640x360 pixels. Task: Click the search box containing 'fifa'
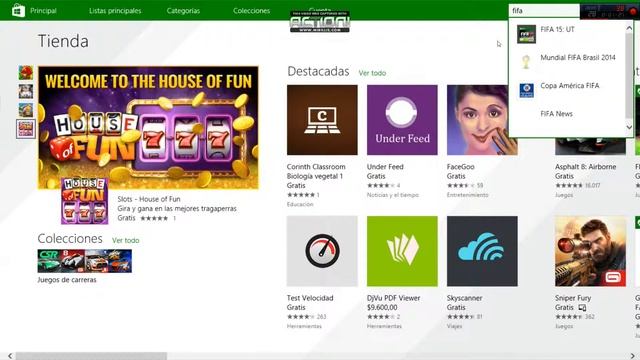pyautogui.click(x=544, y=11)
